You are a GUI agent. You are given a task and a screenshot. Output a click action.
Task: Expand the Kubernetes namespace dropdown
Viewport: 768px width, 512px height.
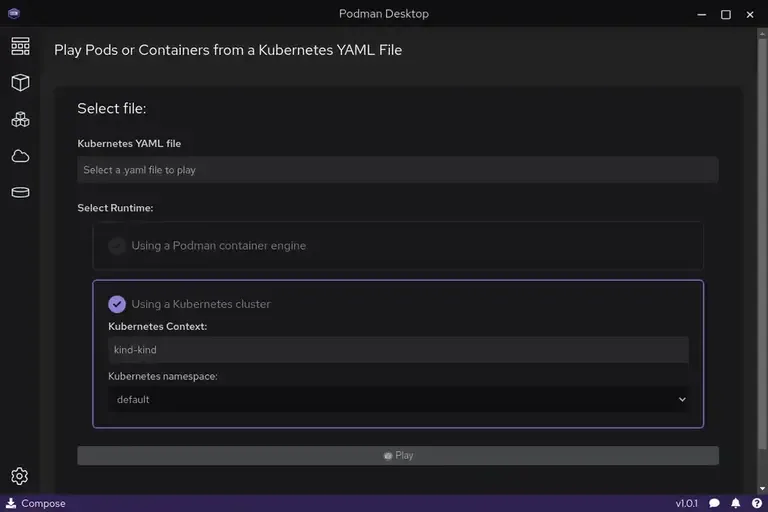pos(398,399)
